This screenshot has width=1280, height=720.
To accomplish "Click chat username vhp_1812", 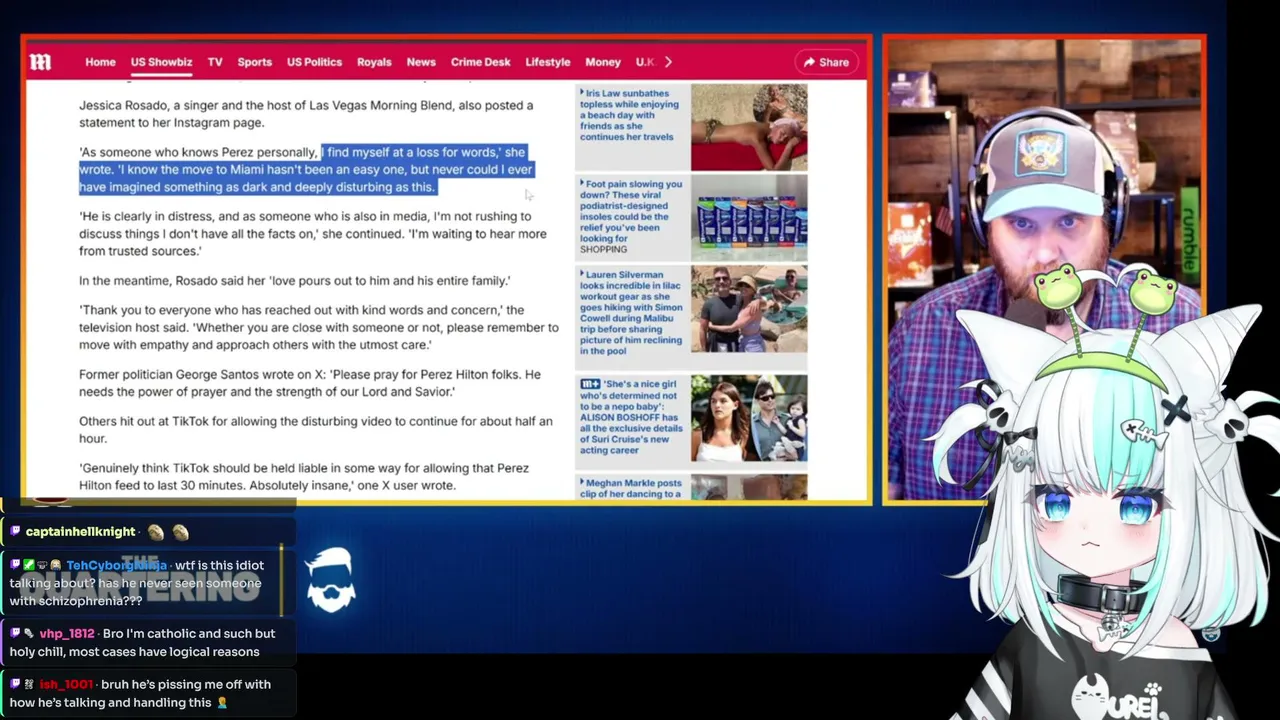I will [x=67, y=633].
